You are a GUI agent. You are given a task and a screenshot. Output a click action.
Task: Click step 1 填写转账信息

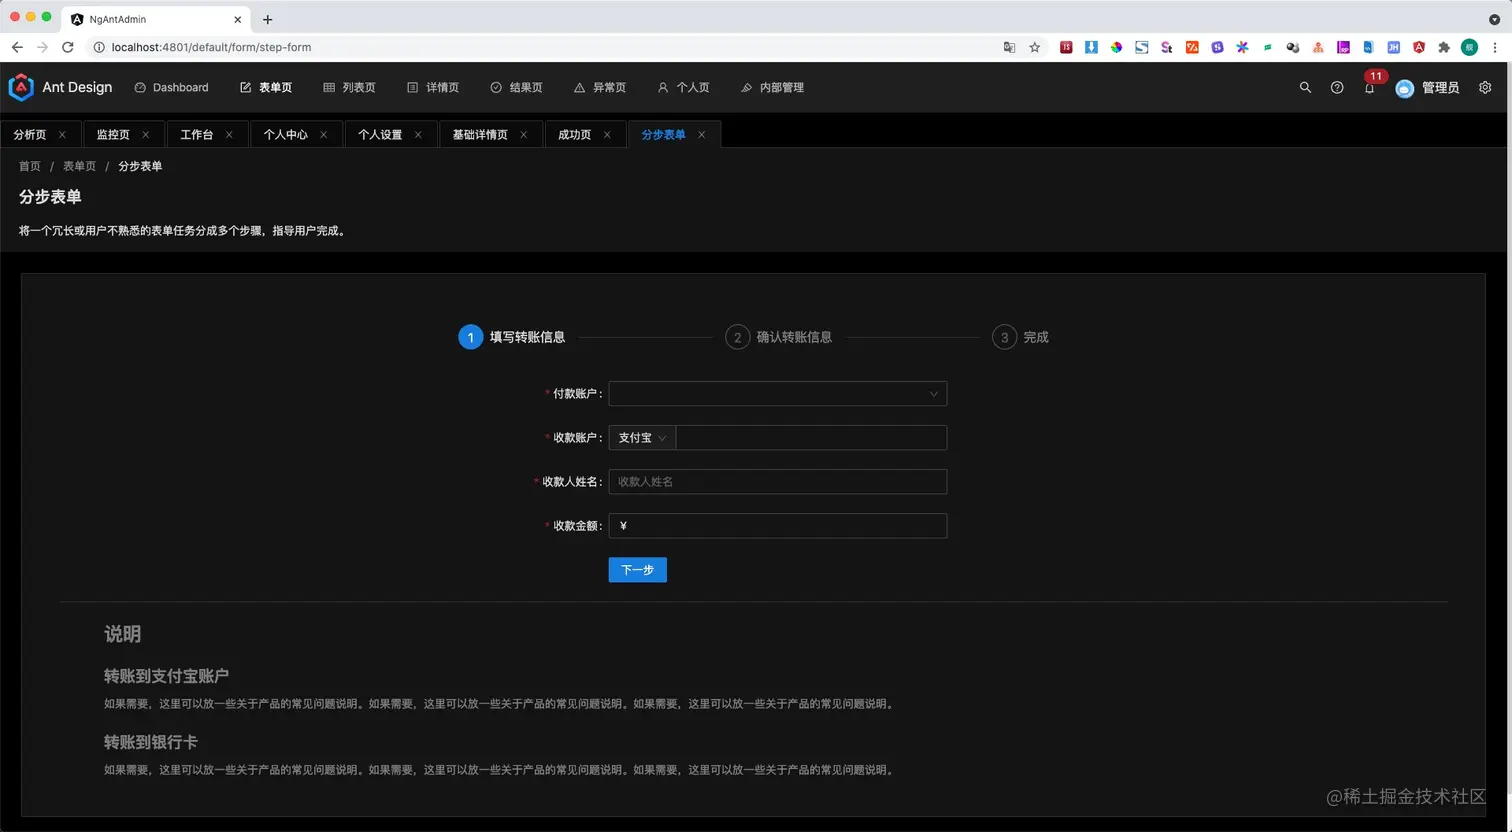(512, 338)
